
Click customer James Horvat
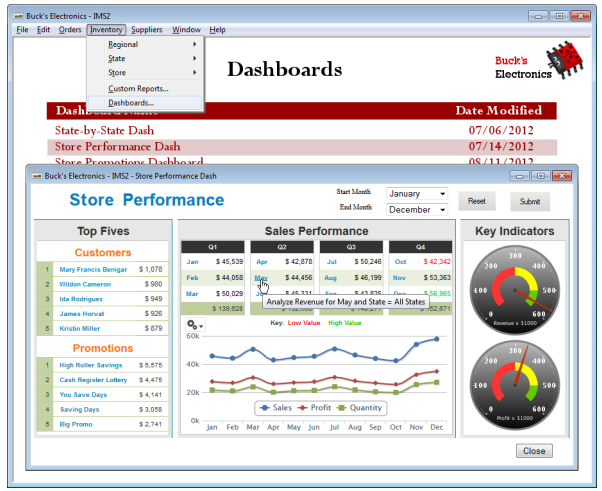pyautogui.click(x=81, y=314)
